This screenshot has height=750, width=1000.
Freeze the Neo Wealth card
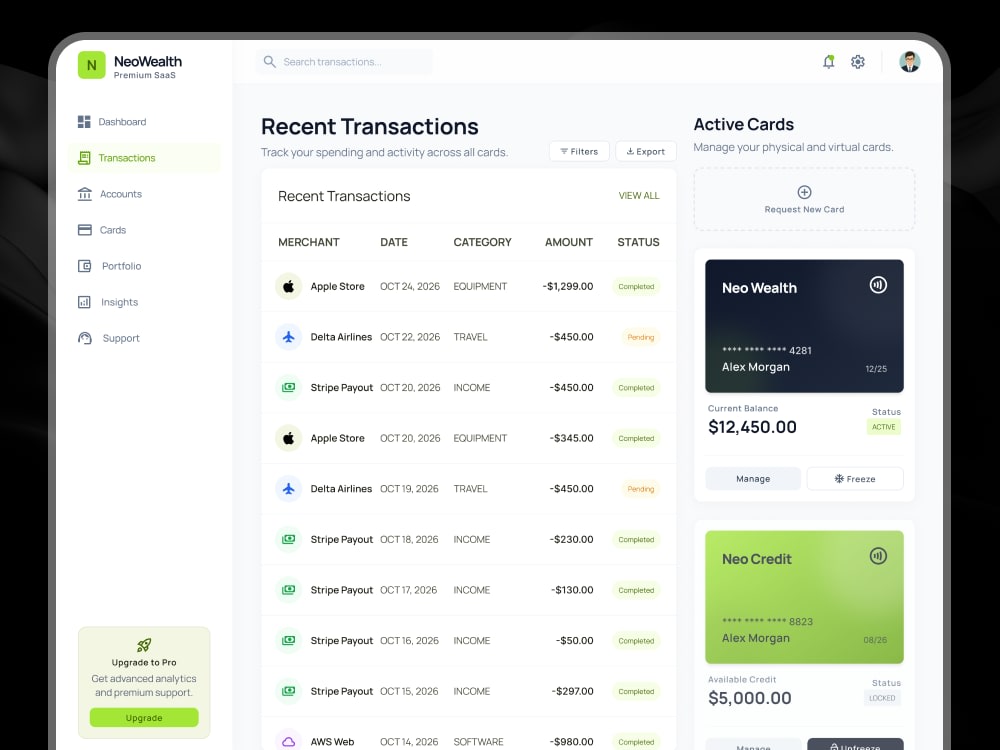855,479
